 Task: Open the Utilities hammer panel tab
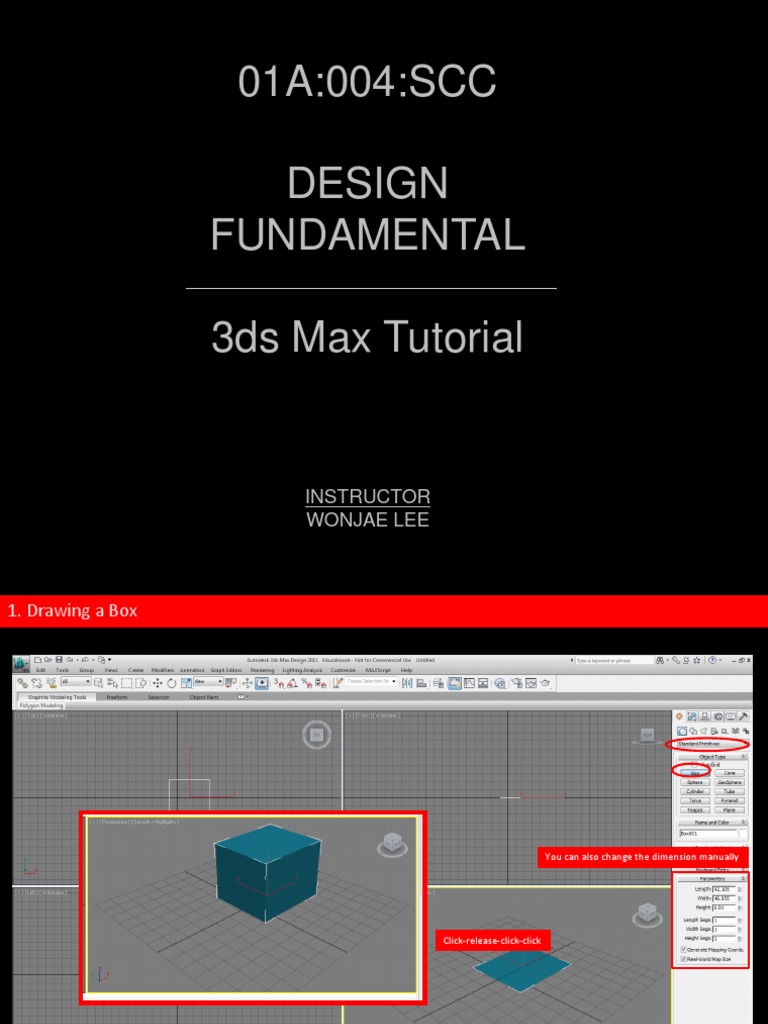pyautogui.click(x=743, y=716)
